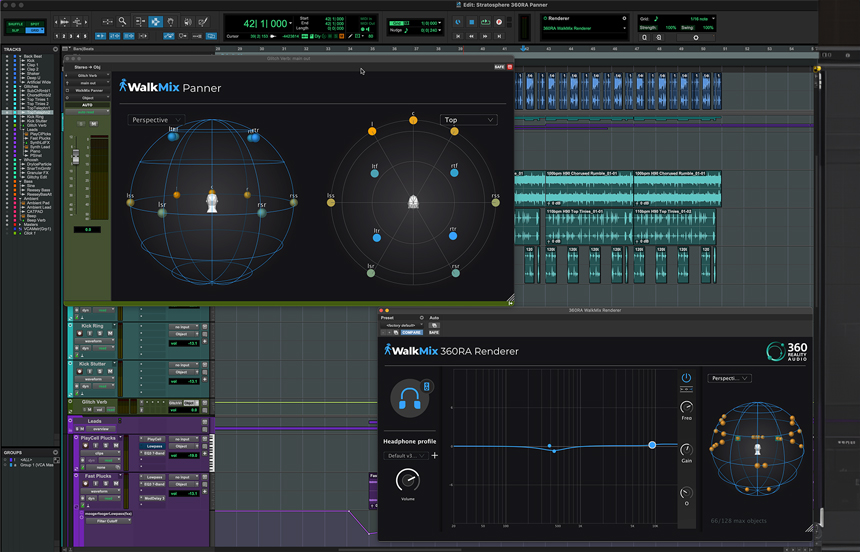Open Kick Stutter Object output selector

(x=184, y=371)
